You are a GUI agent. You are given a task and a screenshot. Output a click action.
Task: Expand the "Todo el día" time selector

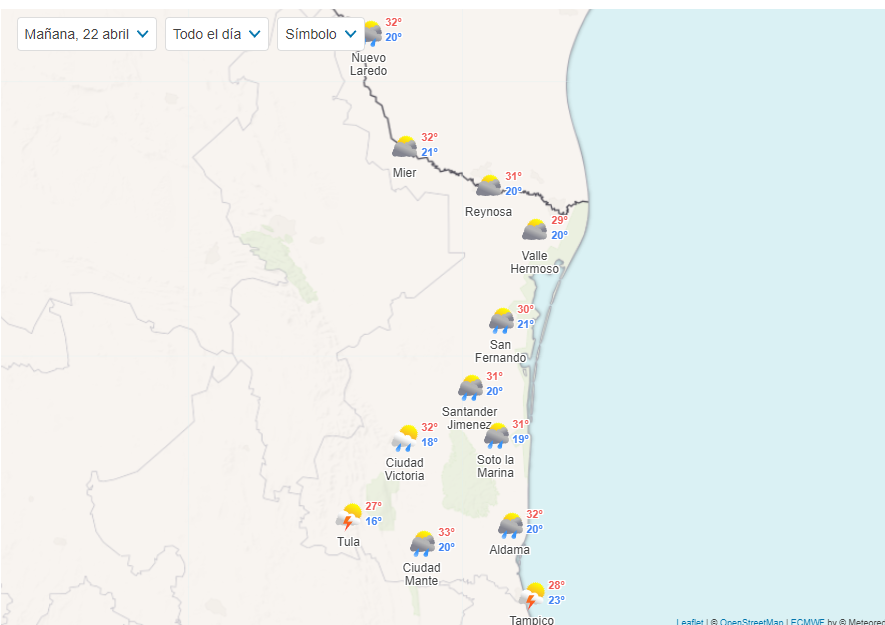click(x=216, y=34)
